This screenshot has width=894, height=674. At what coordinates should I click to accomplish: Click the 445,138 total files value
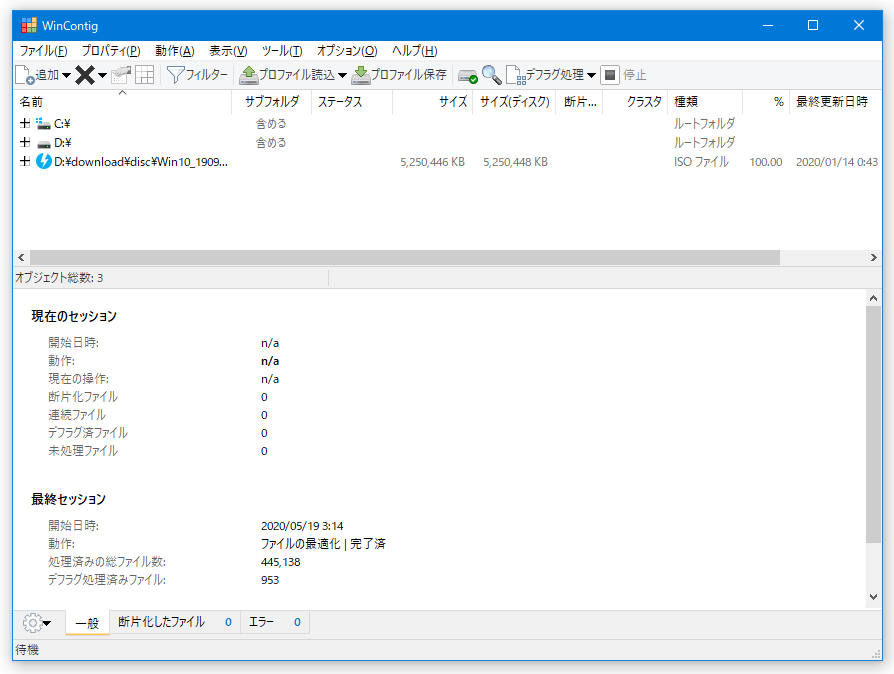click(280, 562)
